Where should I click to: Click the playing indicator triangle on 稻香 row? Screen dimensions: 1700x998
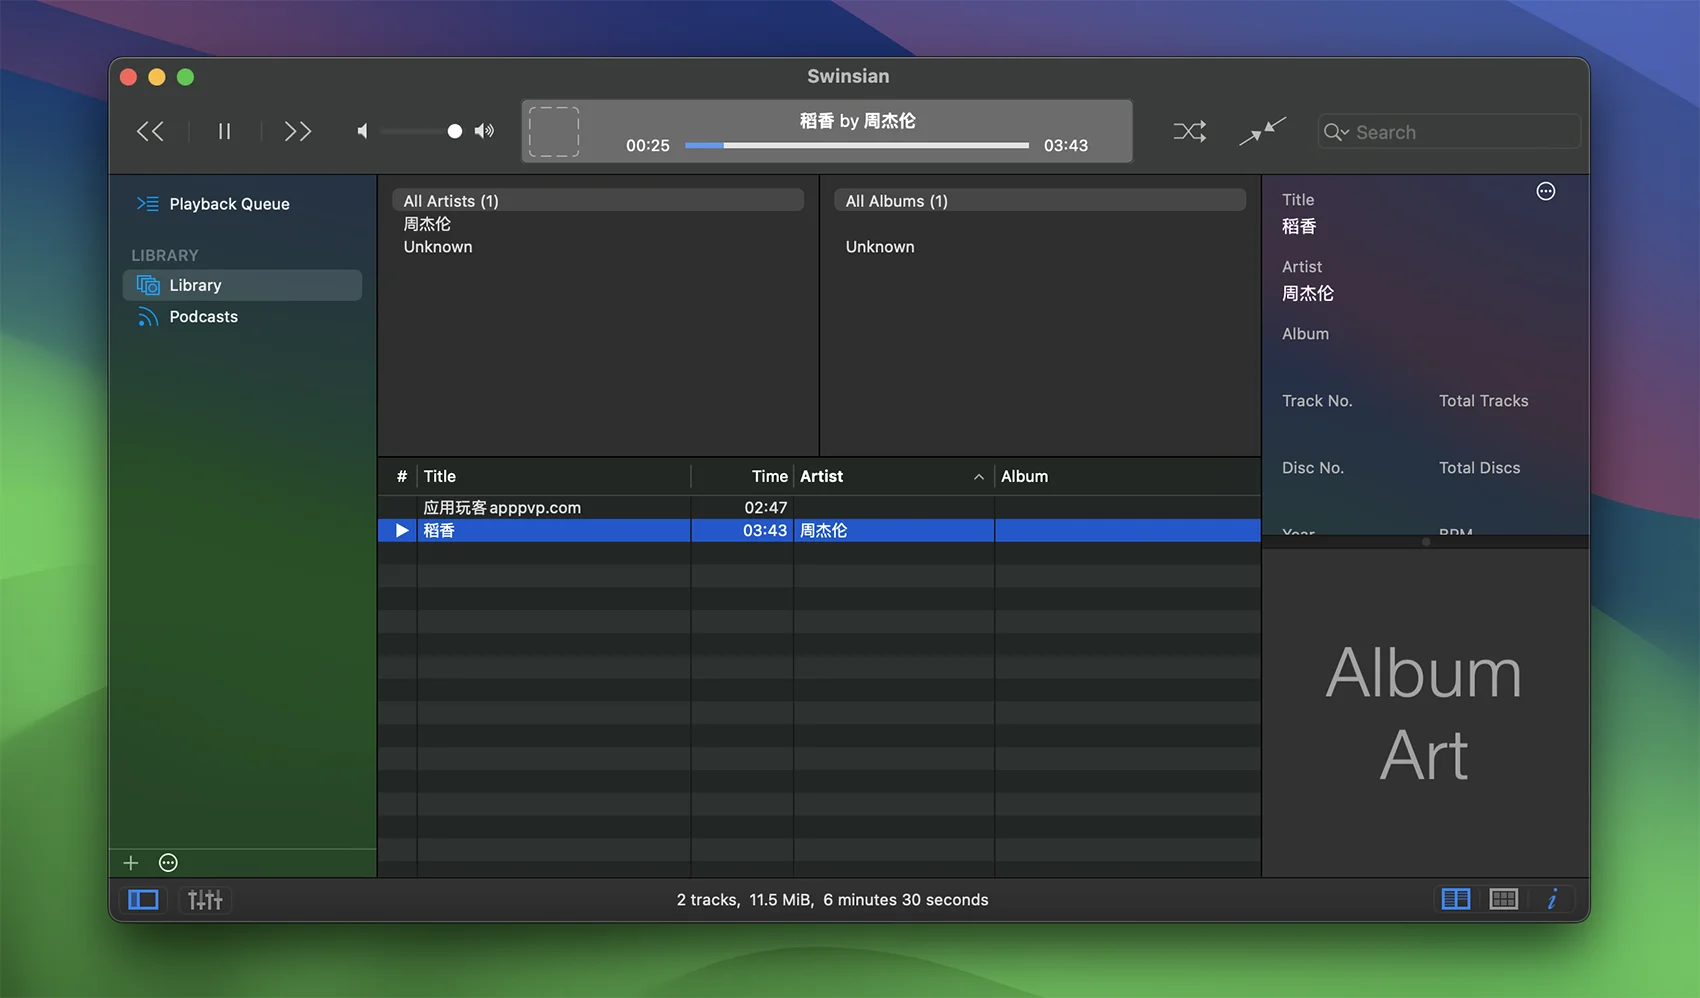coord(402,531)
